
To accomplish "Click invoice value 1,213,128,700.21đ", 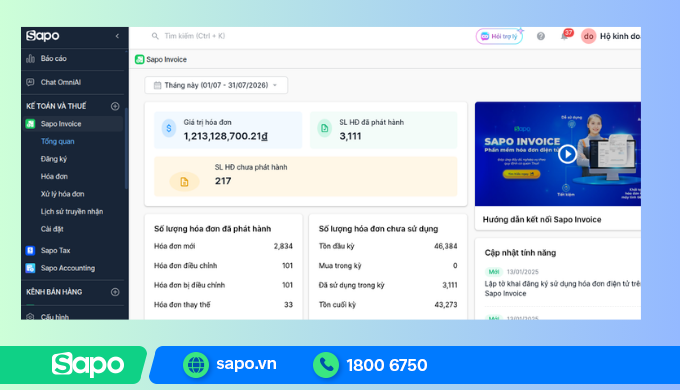I will point(225,136).
